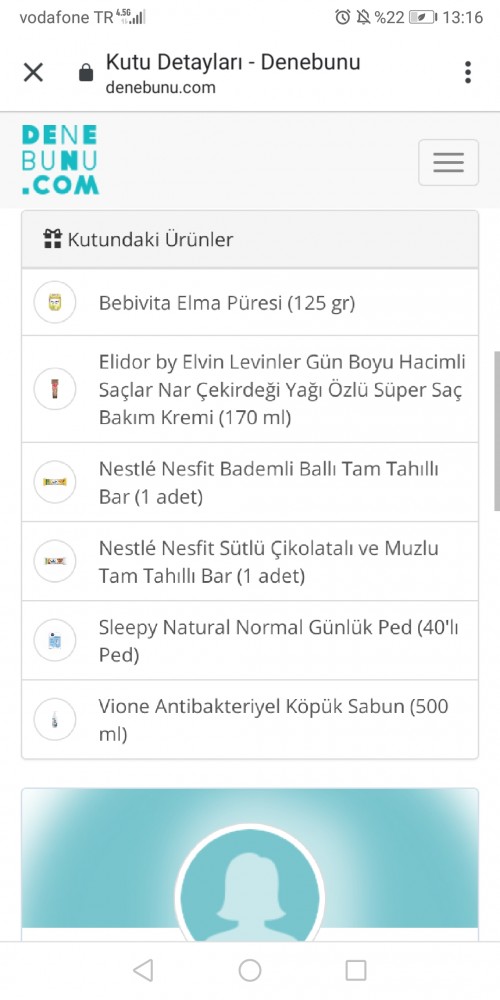Viewport: 500px width, 1000px height.
Task: Tap the Nesfit Sütlü Çikolatalı bar icon
Action: [x=55, y=561]
